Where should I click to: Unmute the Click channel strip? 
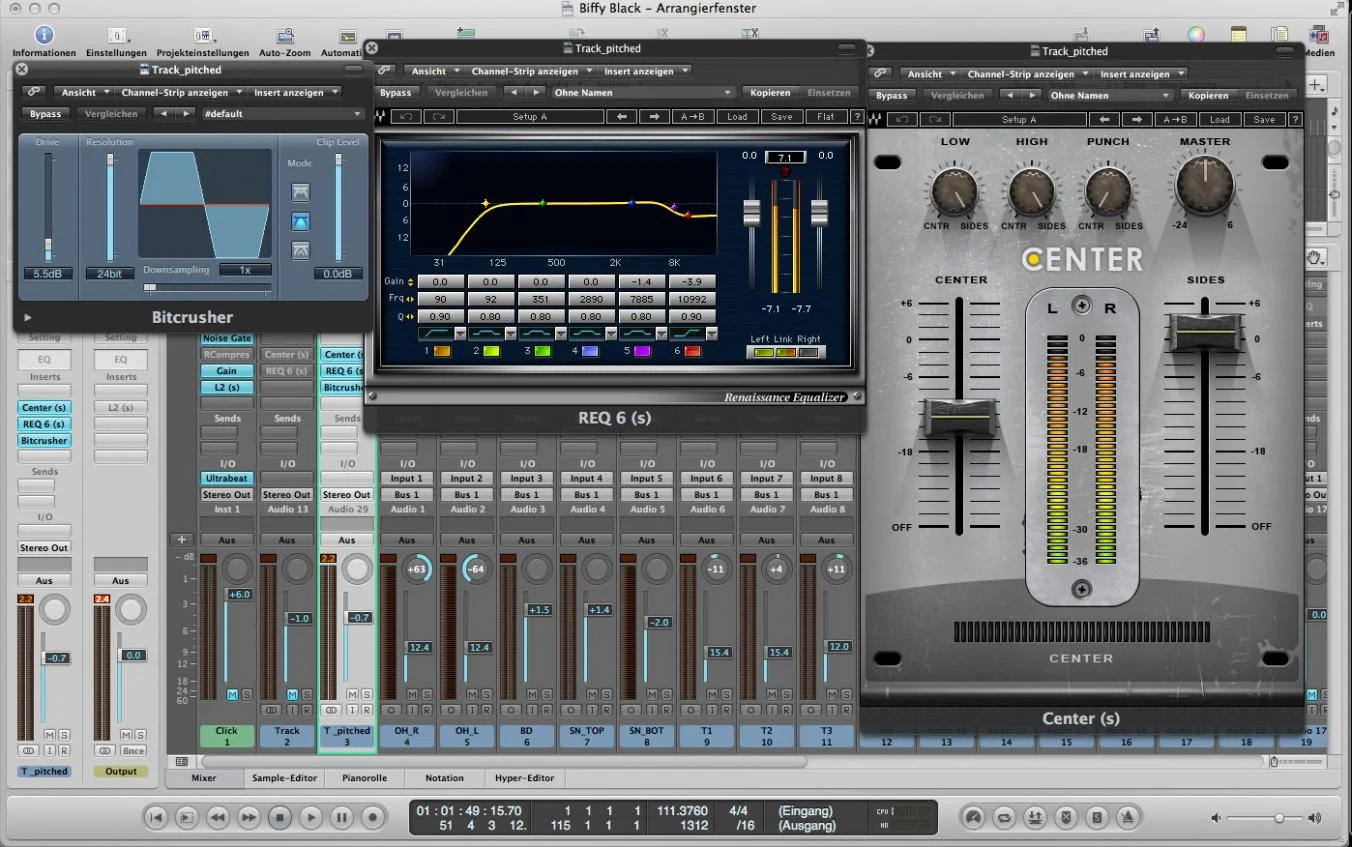(233, 694)
